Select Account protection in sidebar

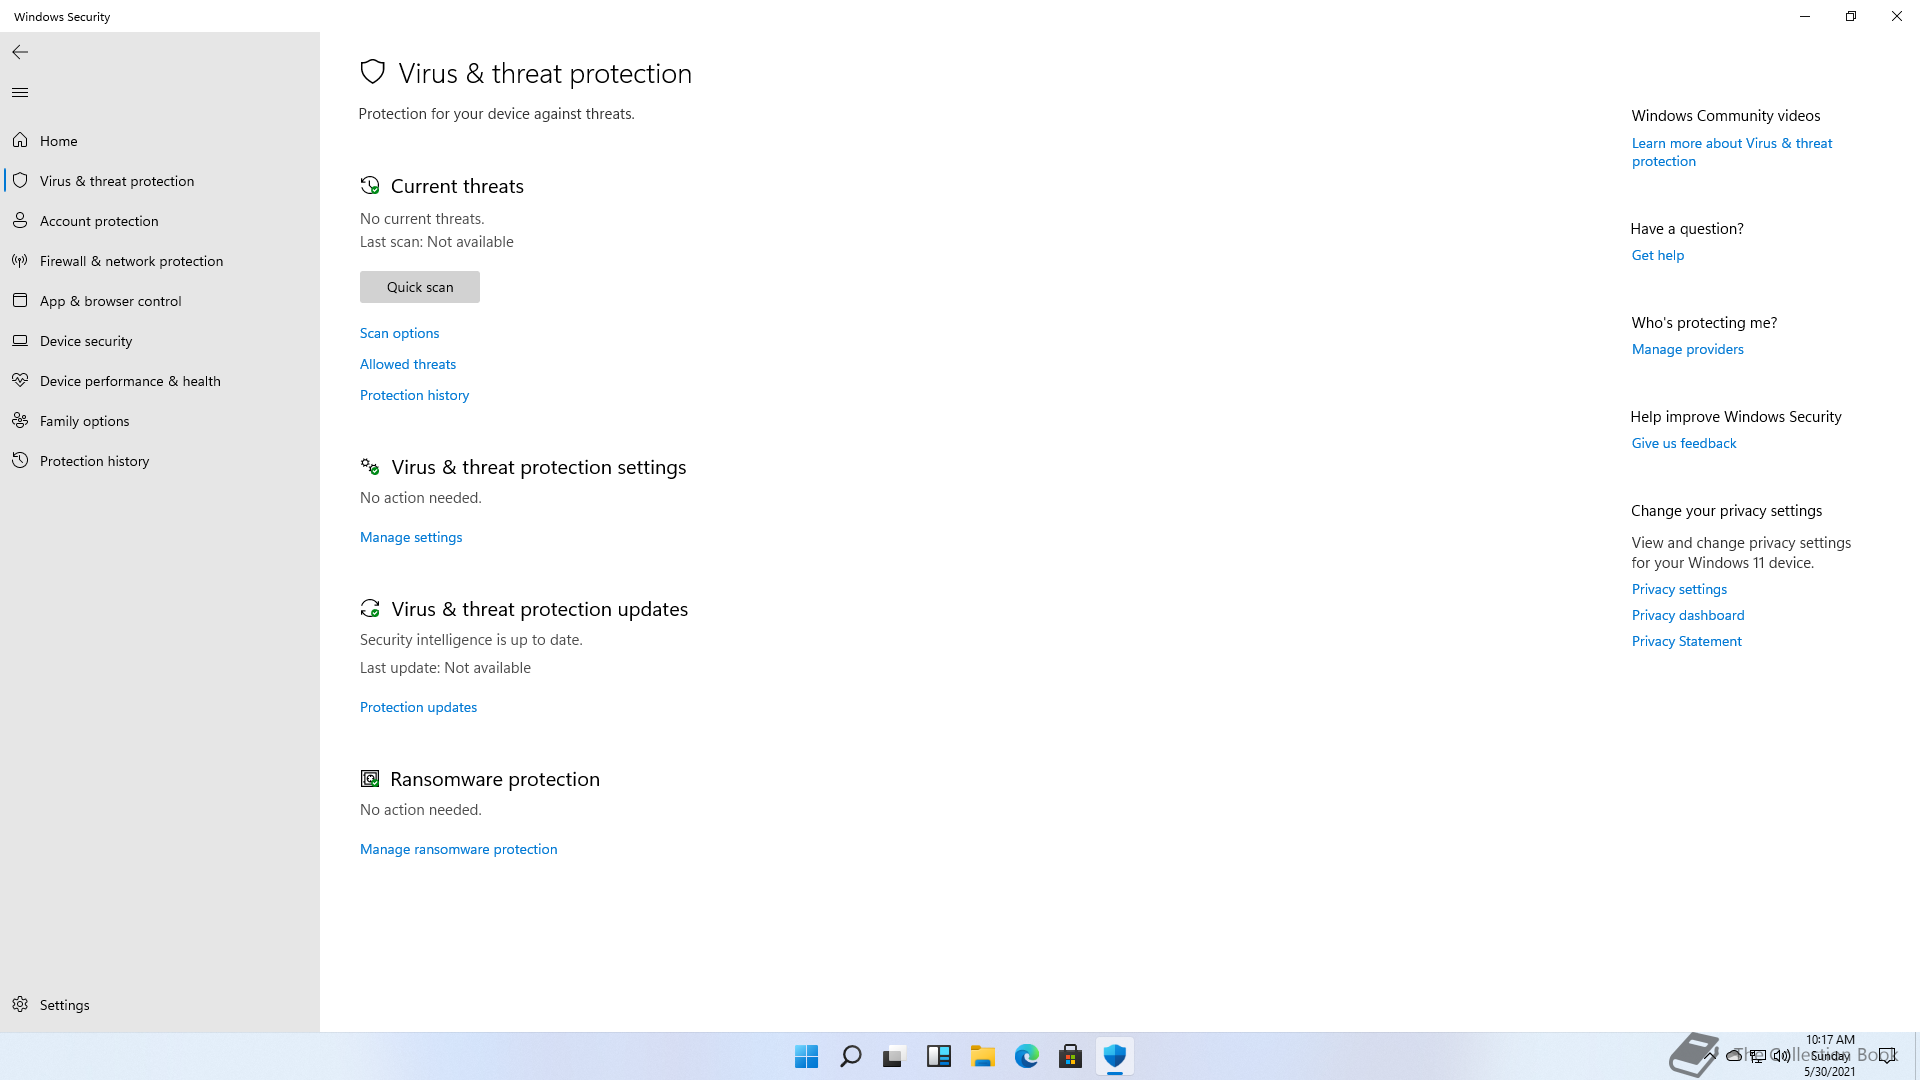tap(160, 220)
